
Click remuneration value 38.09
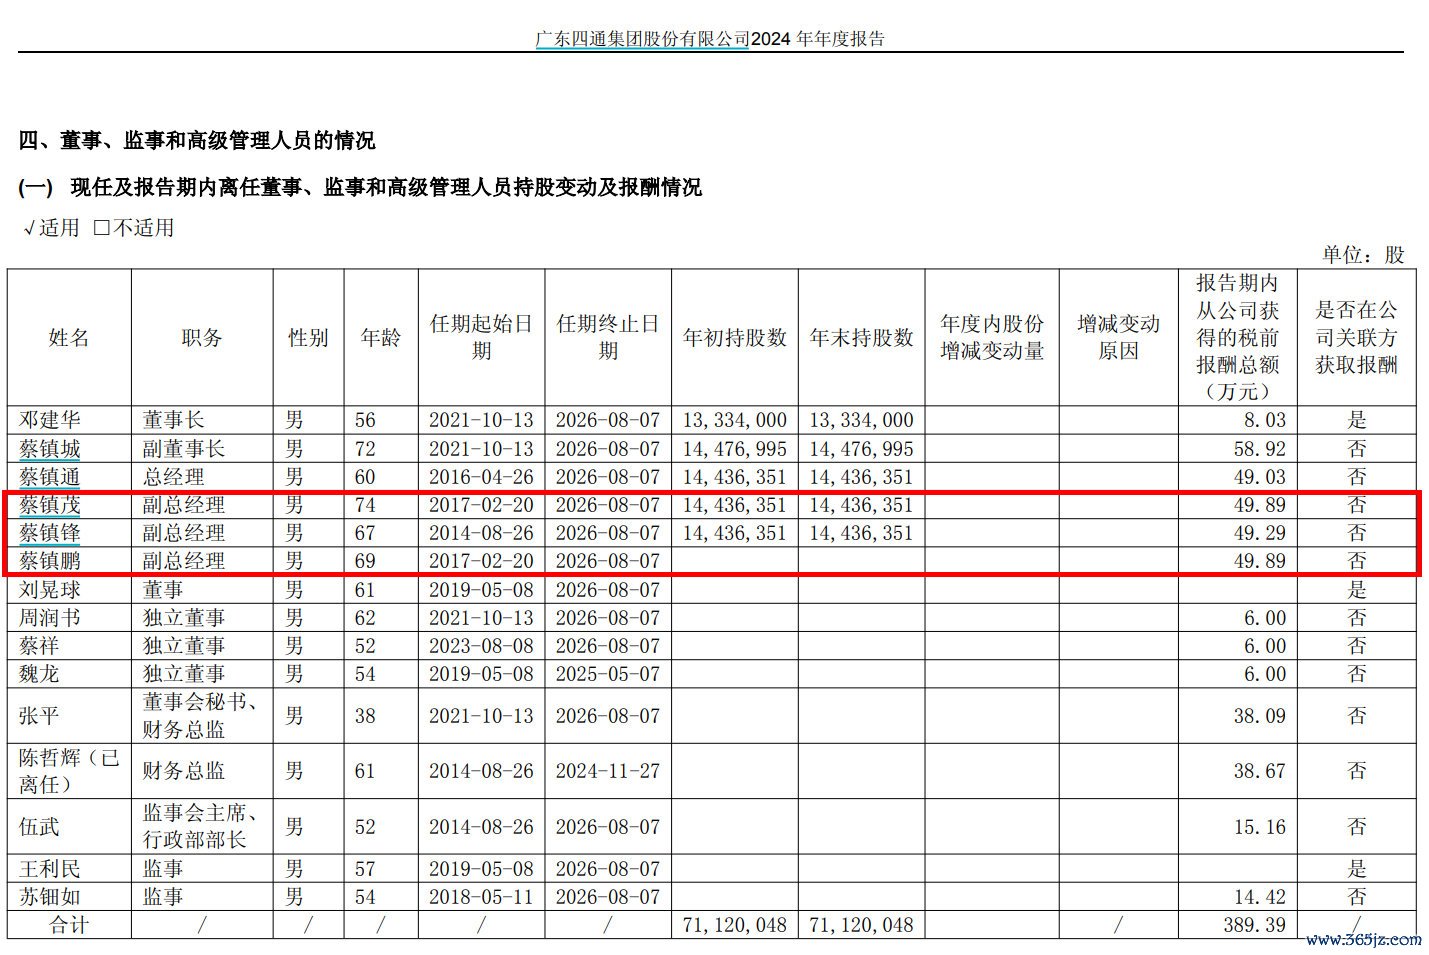1260,716
